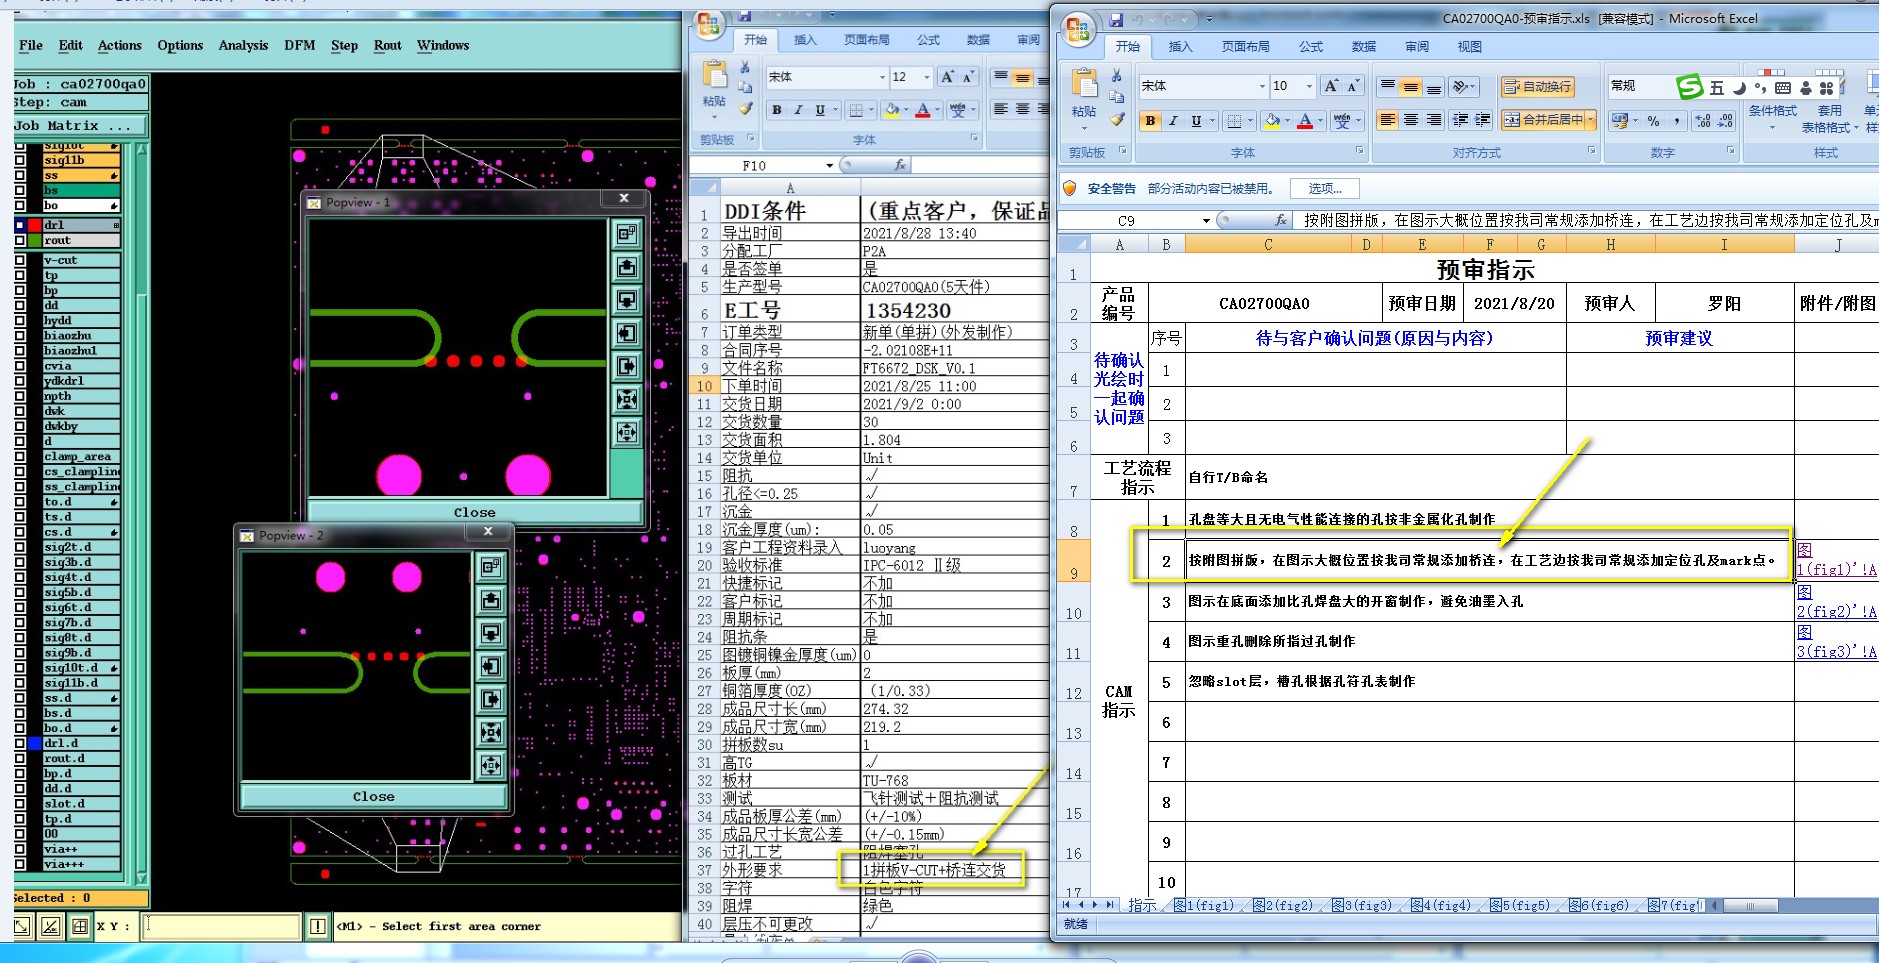
Task: Click pan right icon in Popview - 2
Action: pos(491,699)
